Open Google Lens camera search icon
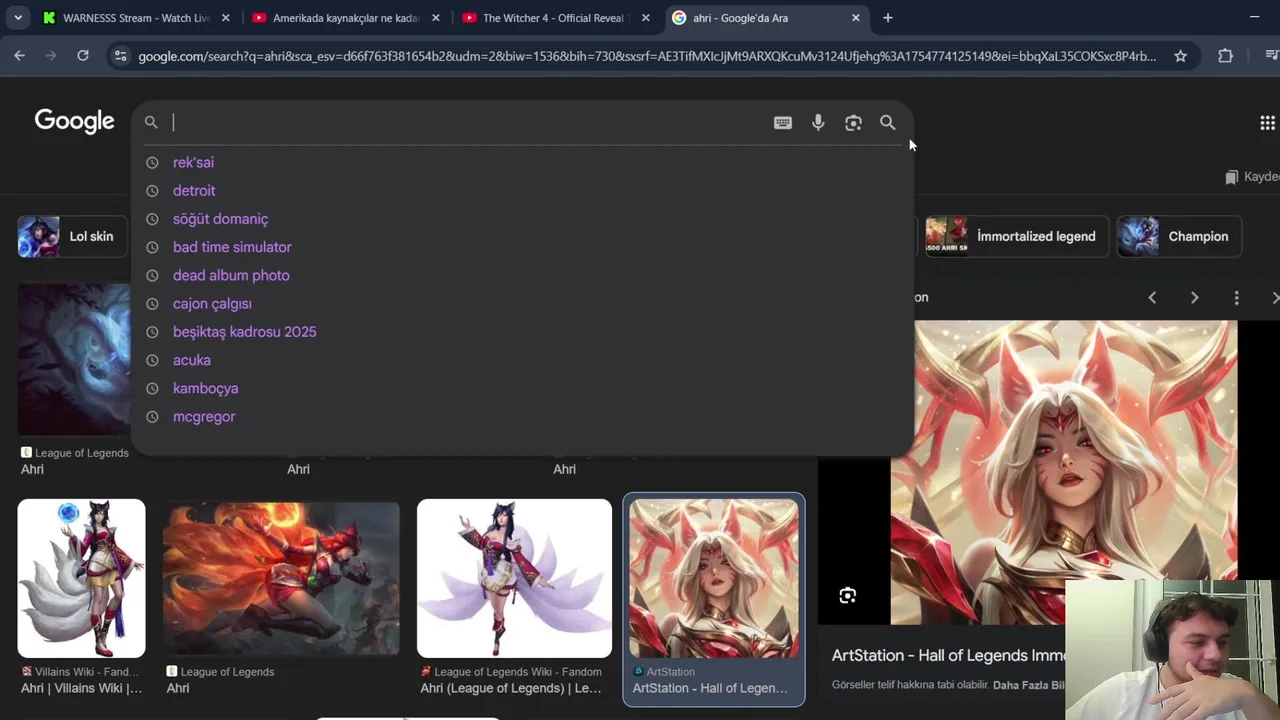 point(853,122)
